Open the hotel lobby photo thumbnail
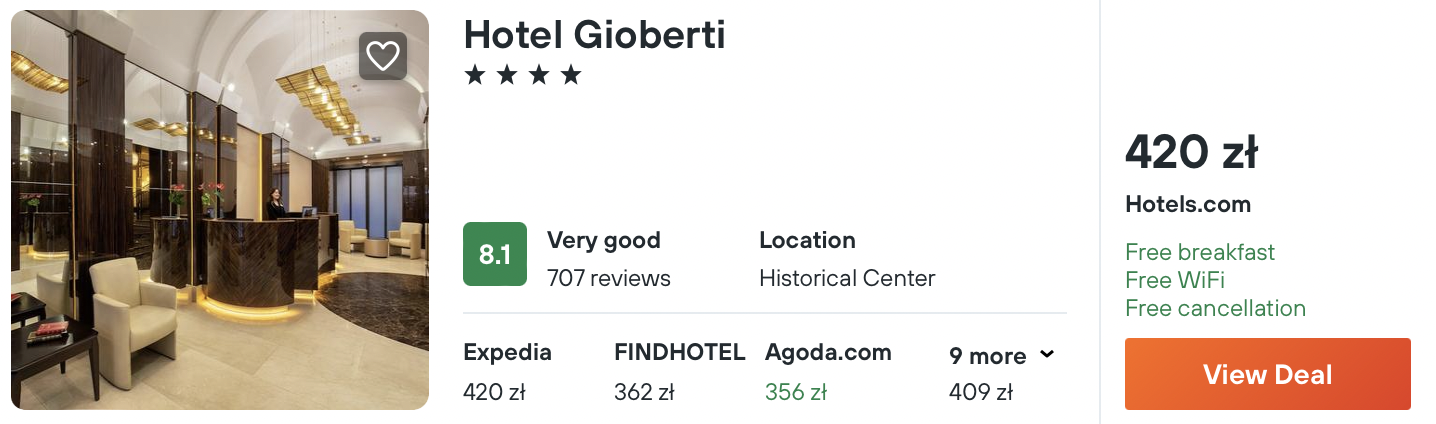The height and width of the screenshot is (424, 1436). [220, 210]
